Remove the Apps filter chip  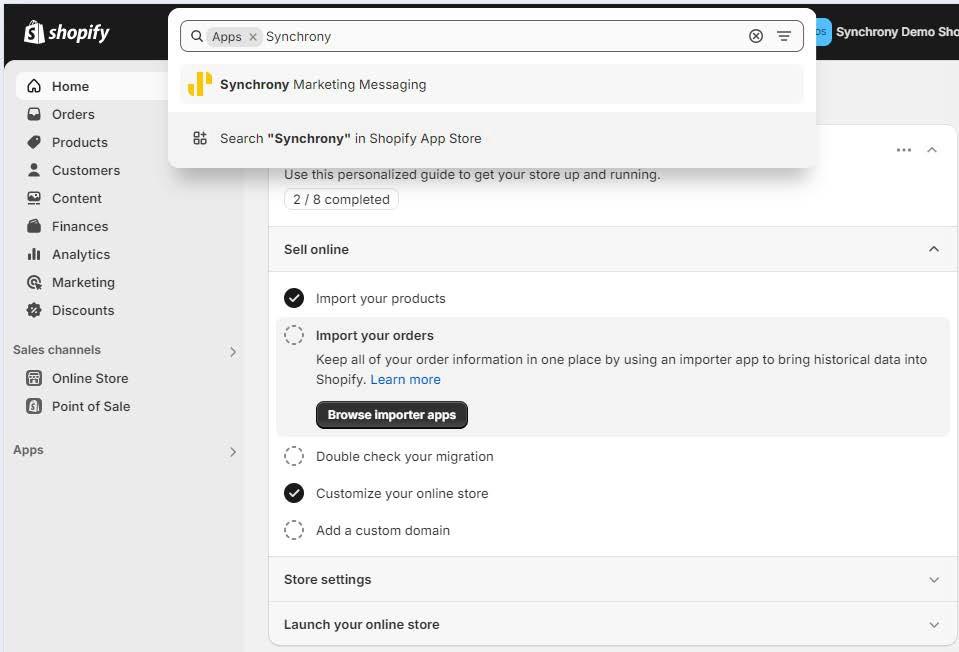pyautogui.click(x=253, y=36)
